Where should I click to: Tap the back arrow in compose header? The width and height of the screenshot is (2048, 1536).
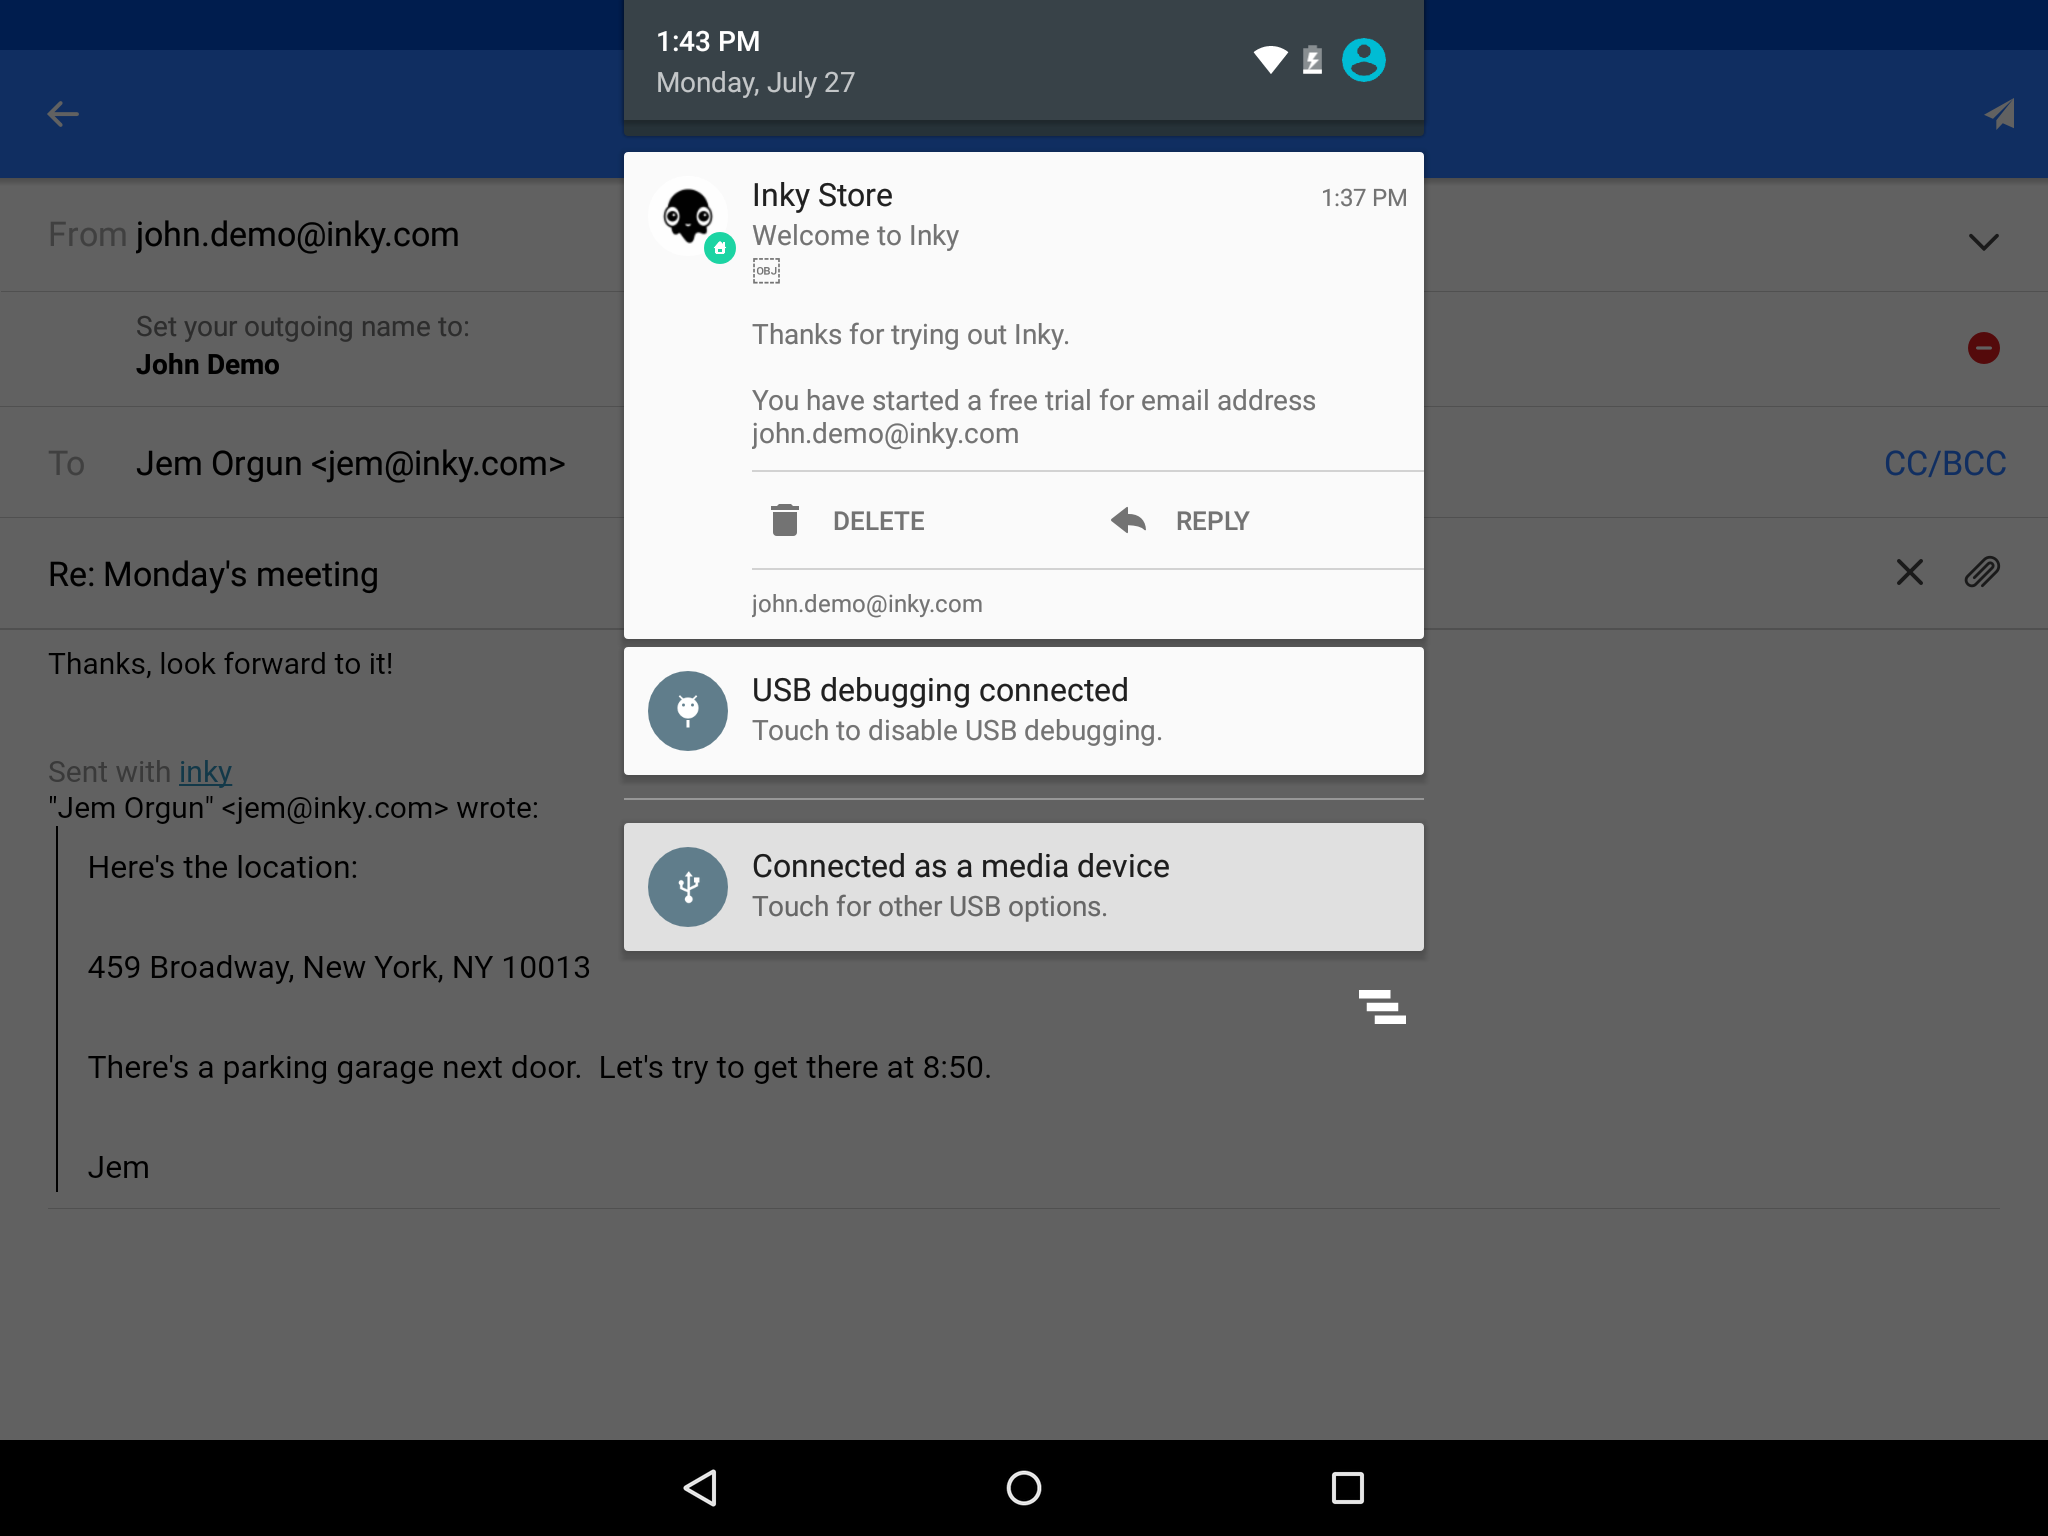[x=63, y=114]
